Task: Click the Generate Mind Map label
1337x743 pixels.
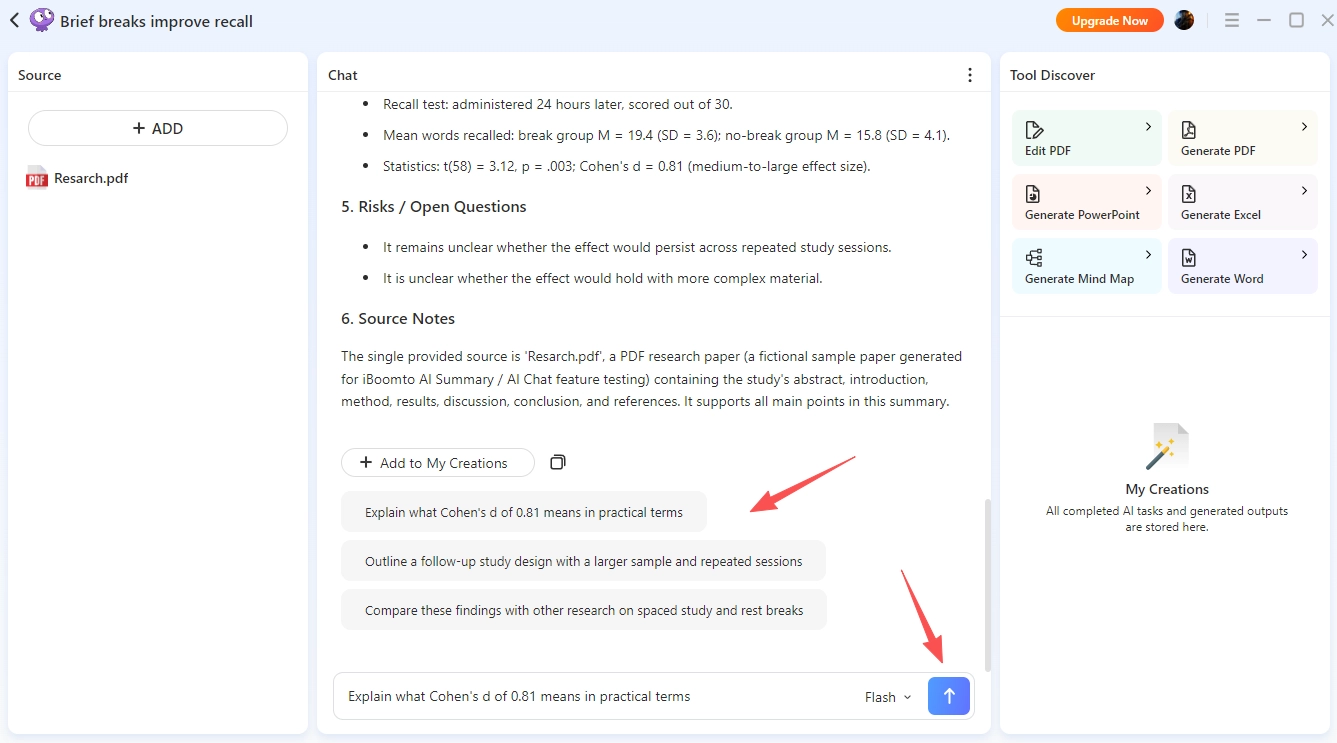Action: coord(1079,279)
